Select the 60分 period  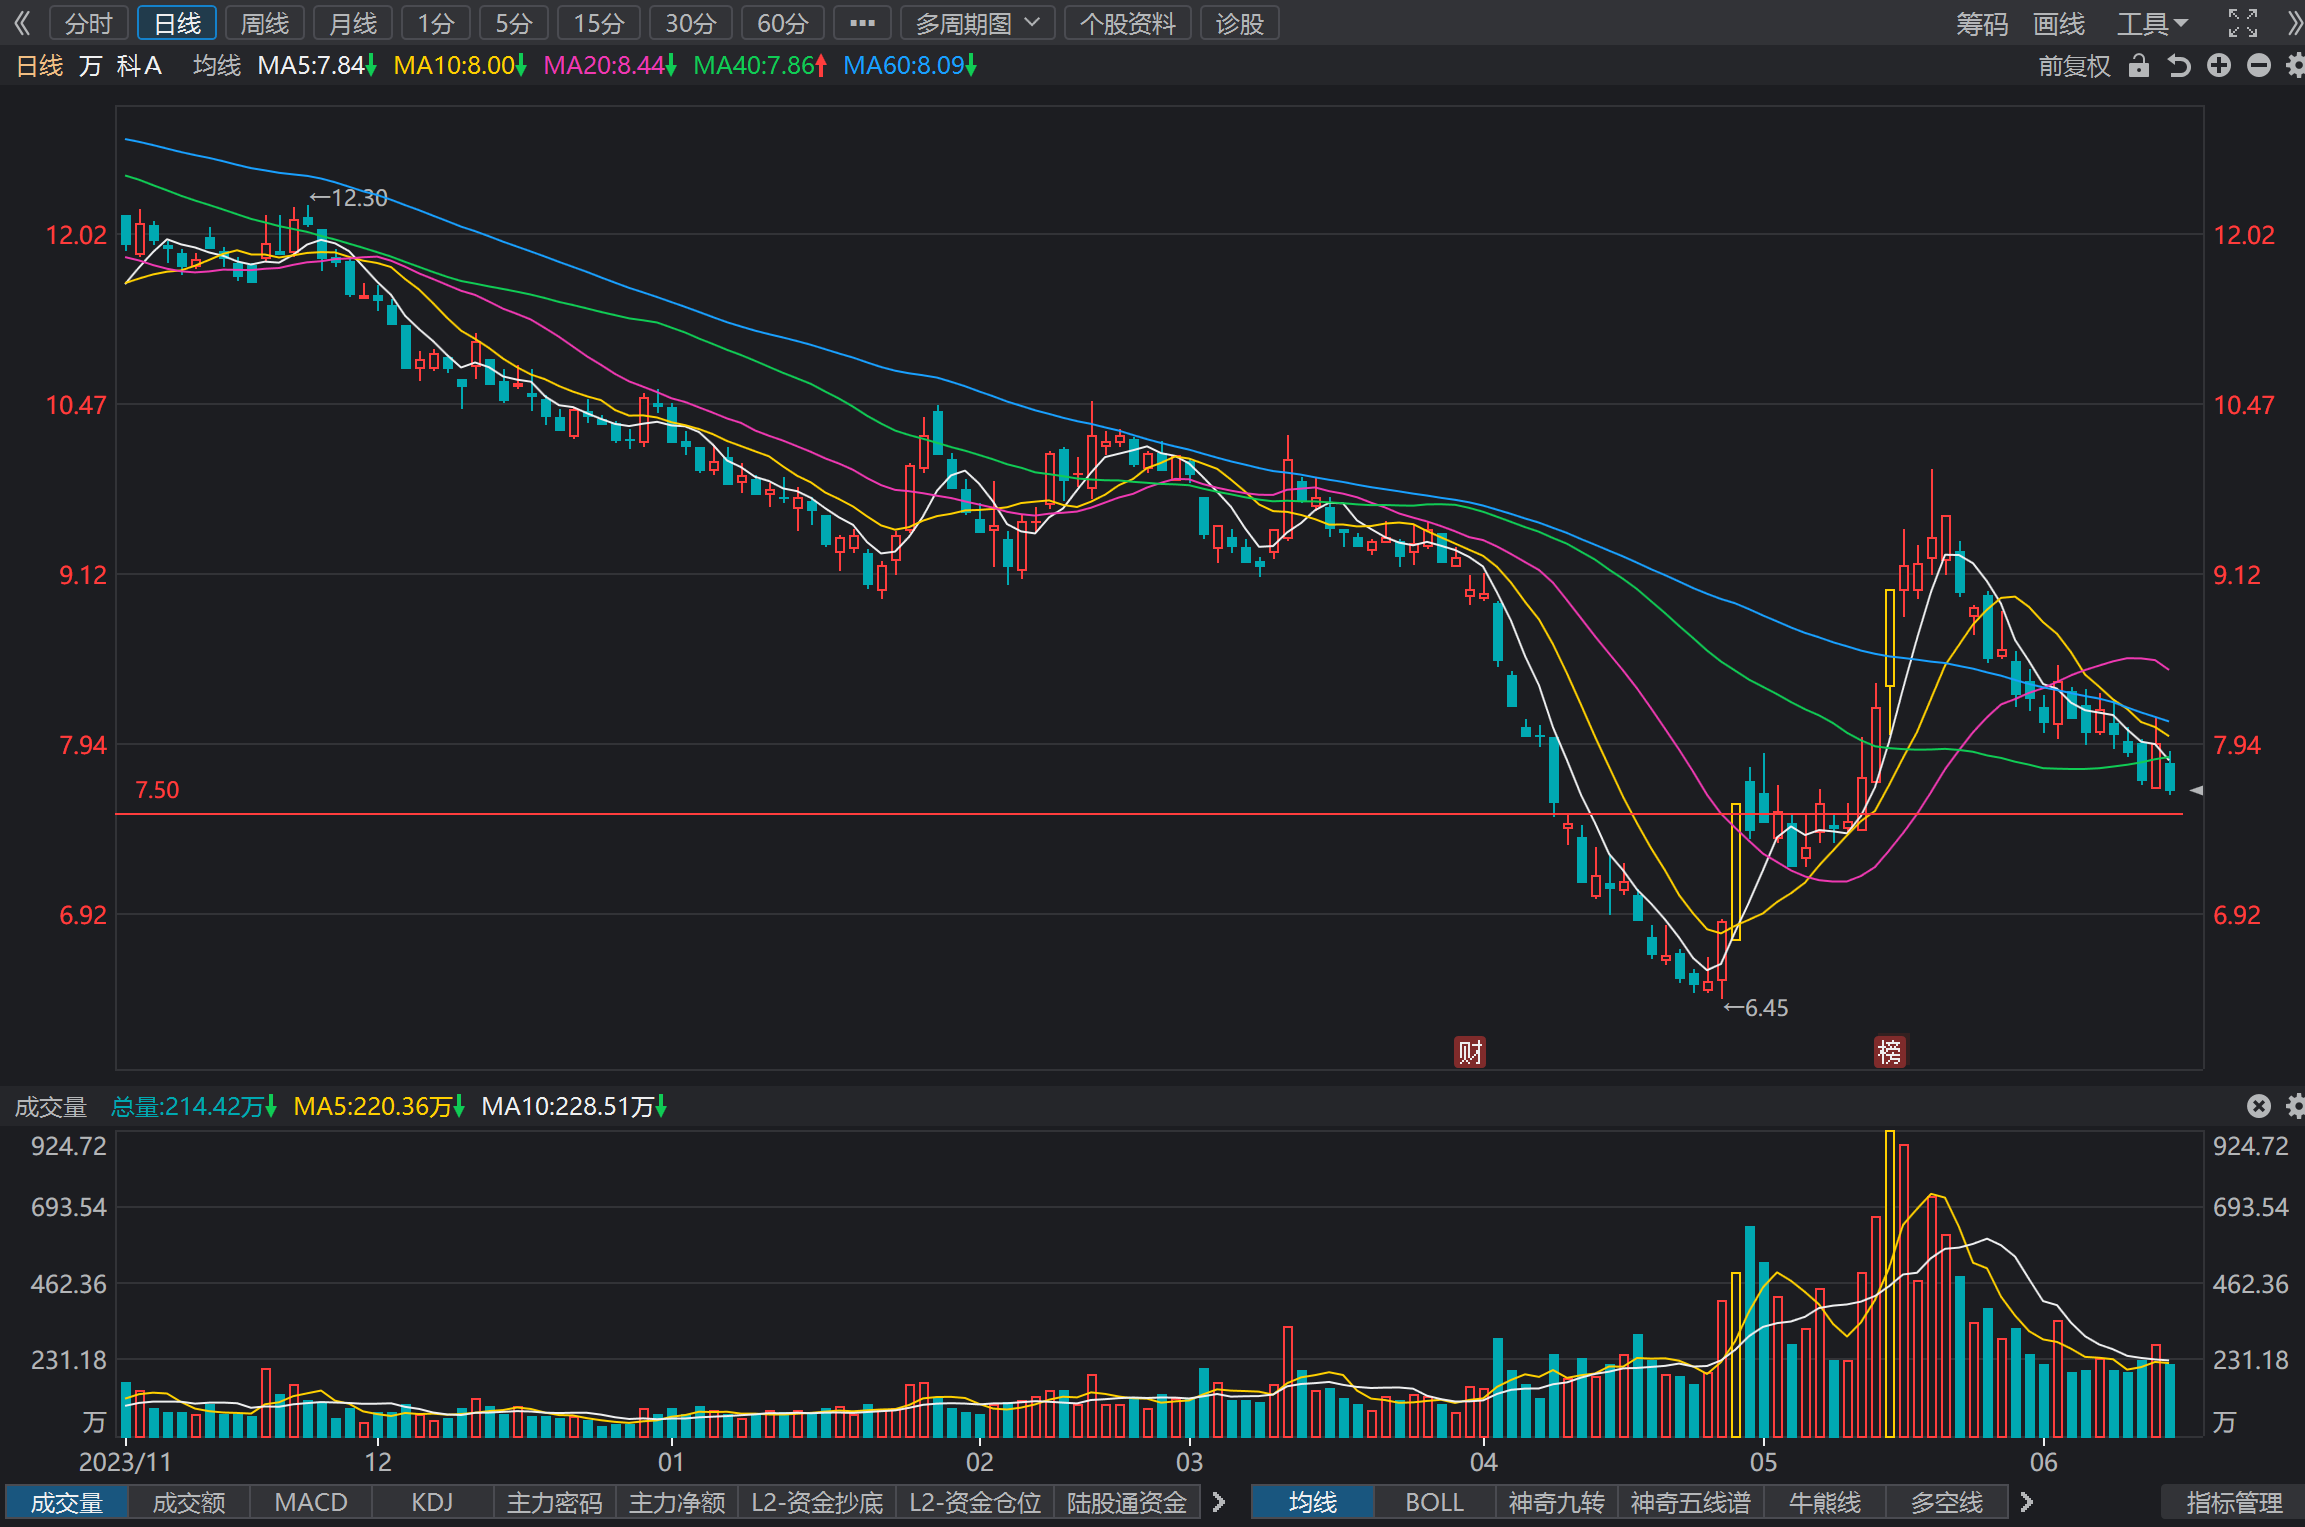[783, 22]
